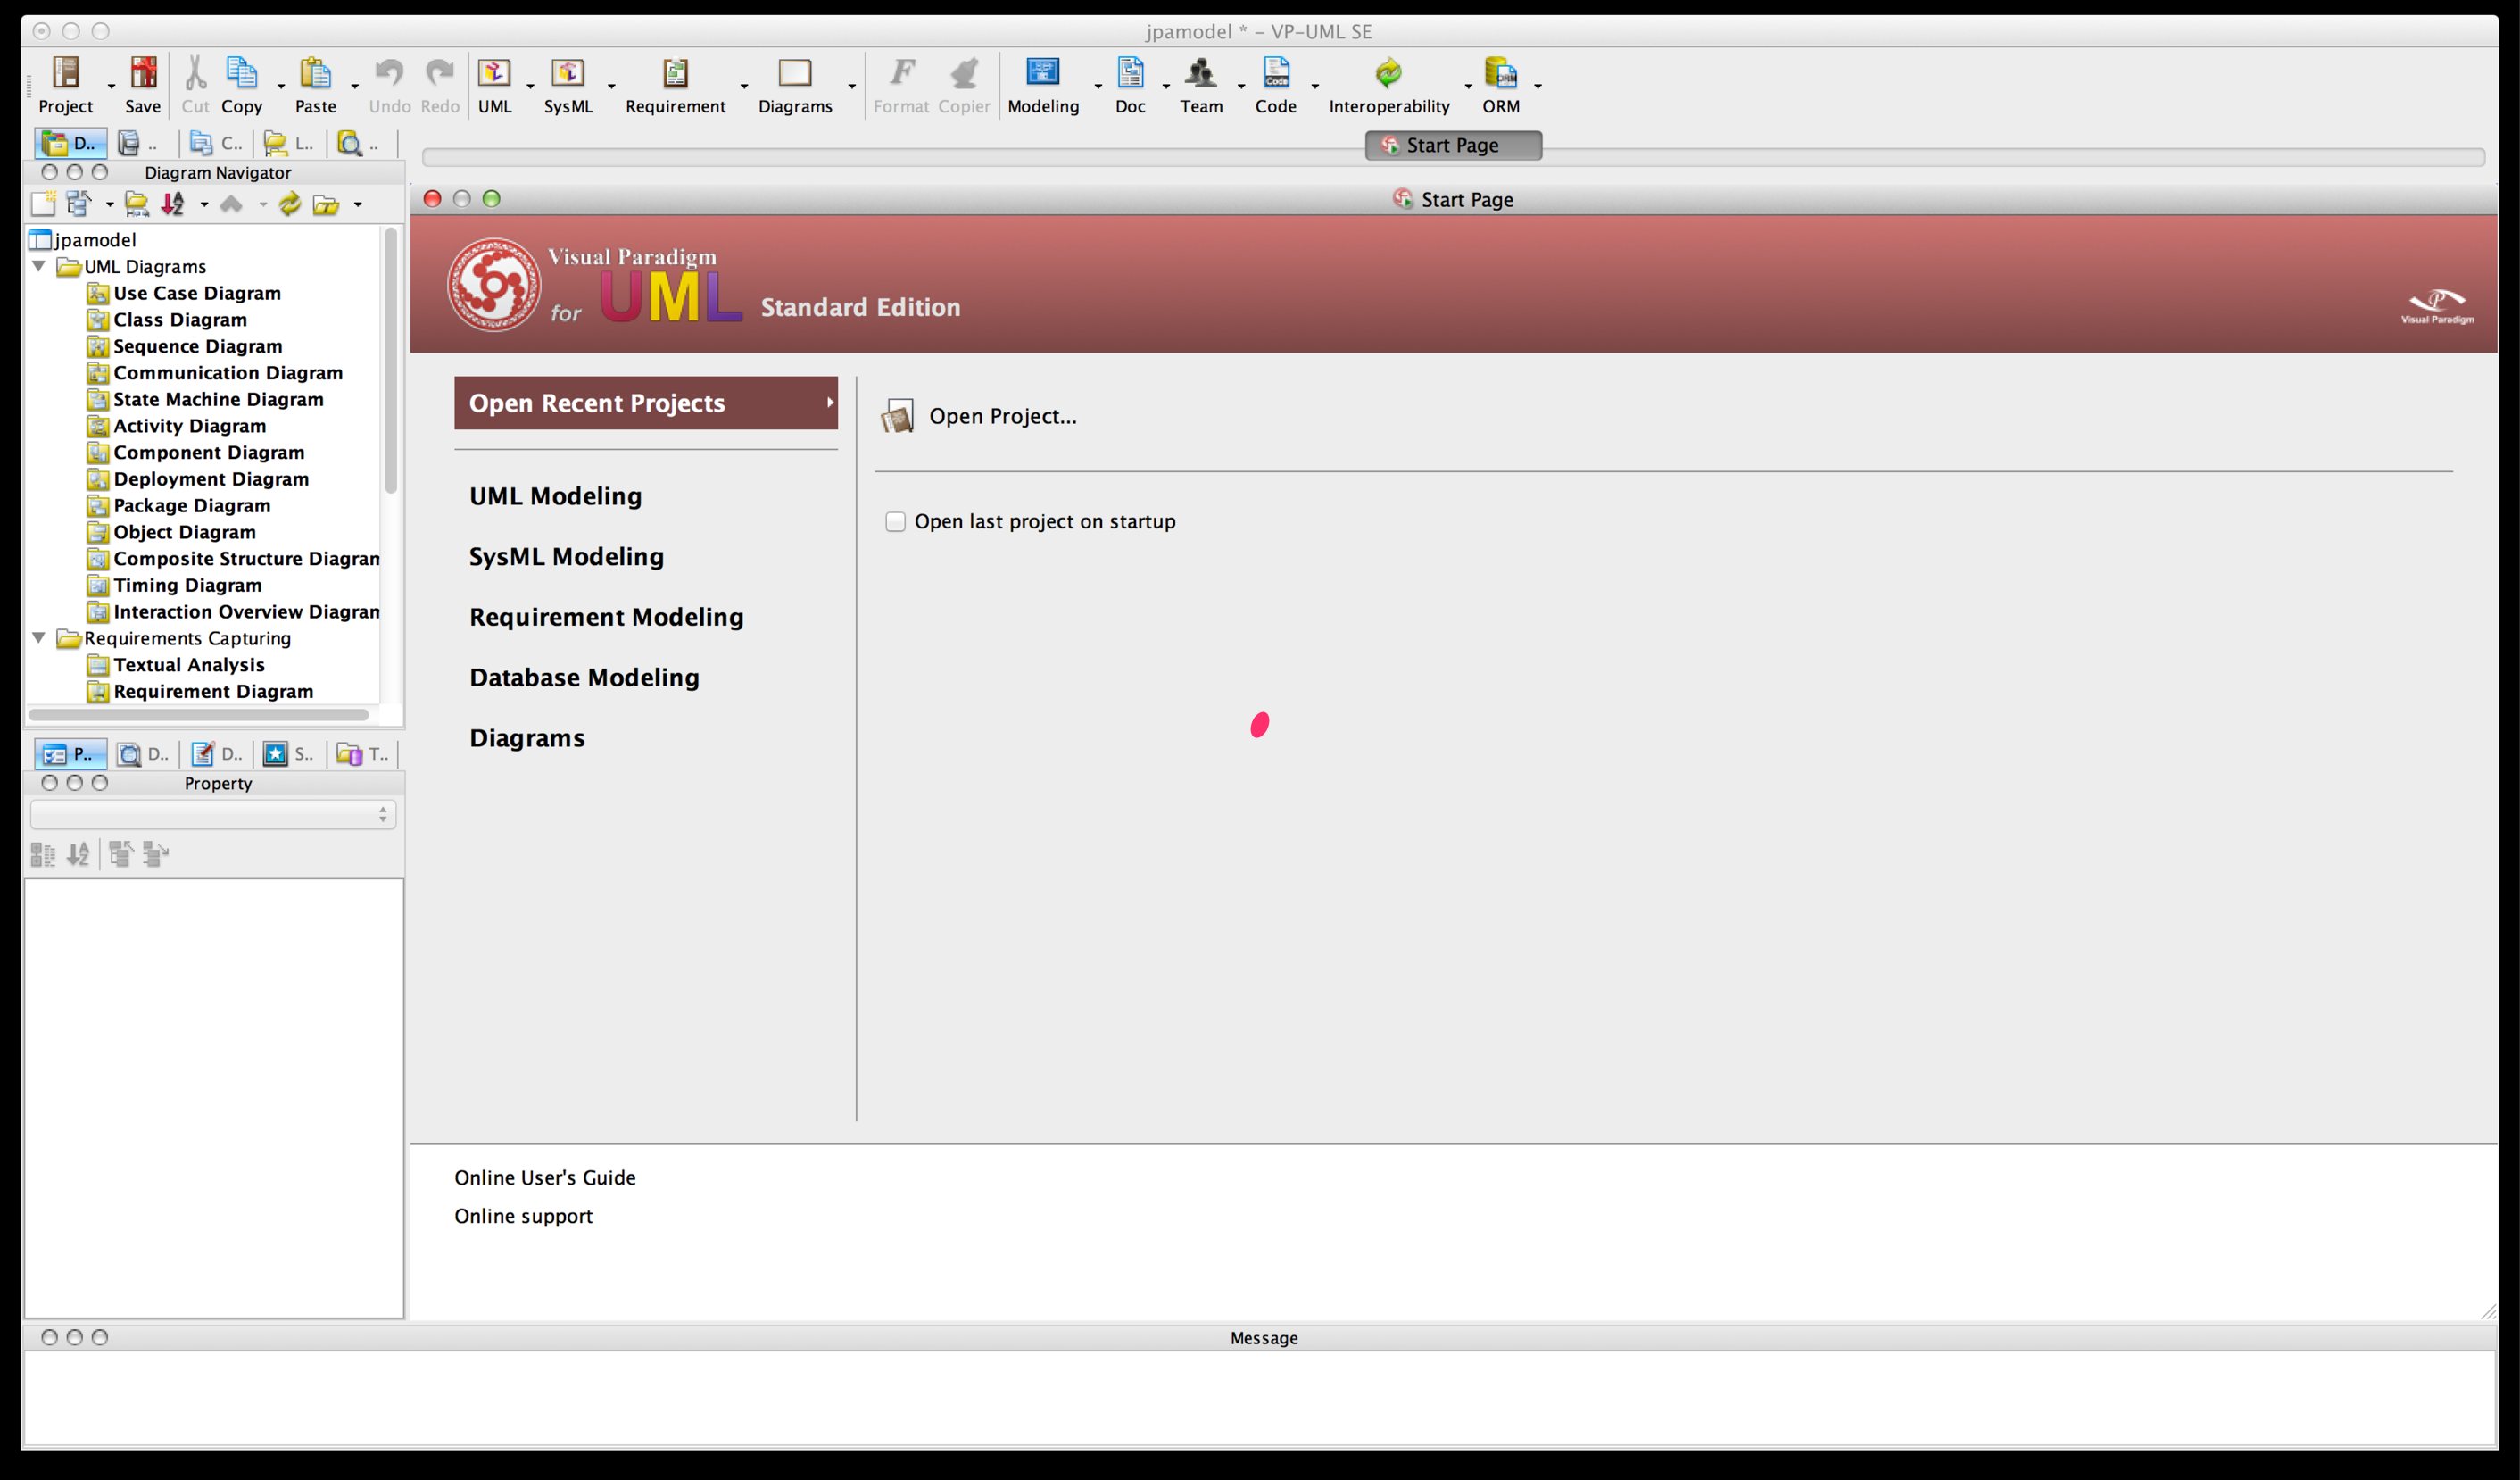
Task: Select the D.. Diagram Navigator tab
Action: point(71,143)
